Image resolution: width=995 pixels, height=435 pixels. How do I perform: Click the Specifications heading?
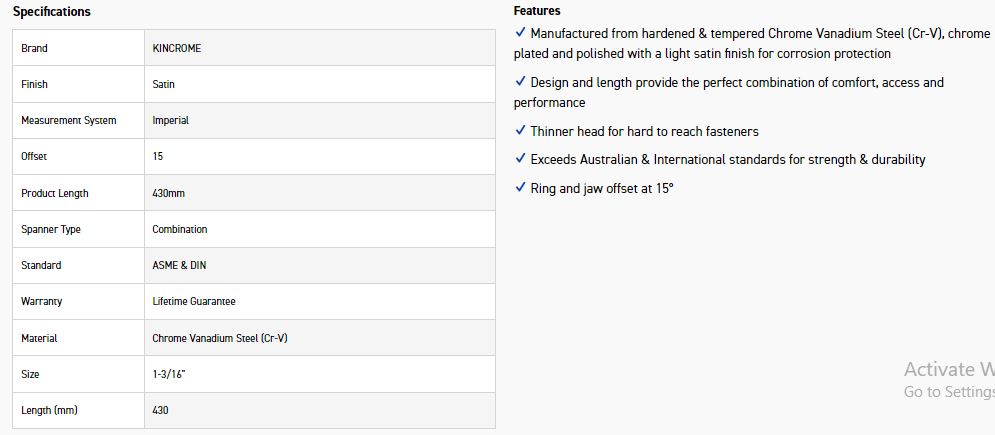pos(51,12)
